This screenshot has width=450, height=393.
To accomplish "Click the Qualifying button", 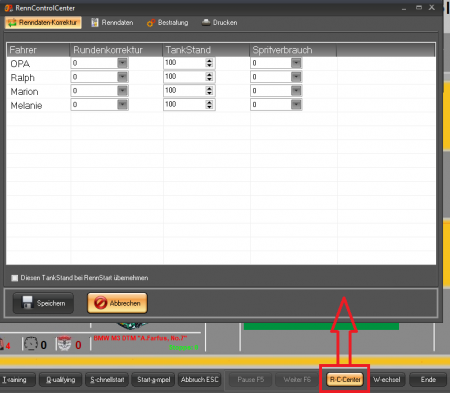I will [60, 380].
